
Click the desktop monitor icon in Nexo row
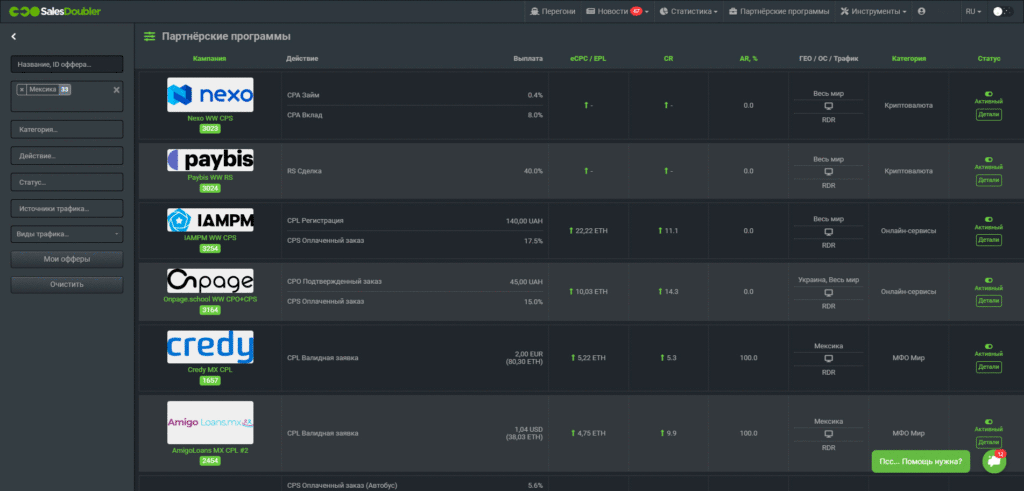click(828, 105)
